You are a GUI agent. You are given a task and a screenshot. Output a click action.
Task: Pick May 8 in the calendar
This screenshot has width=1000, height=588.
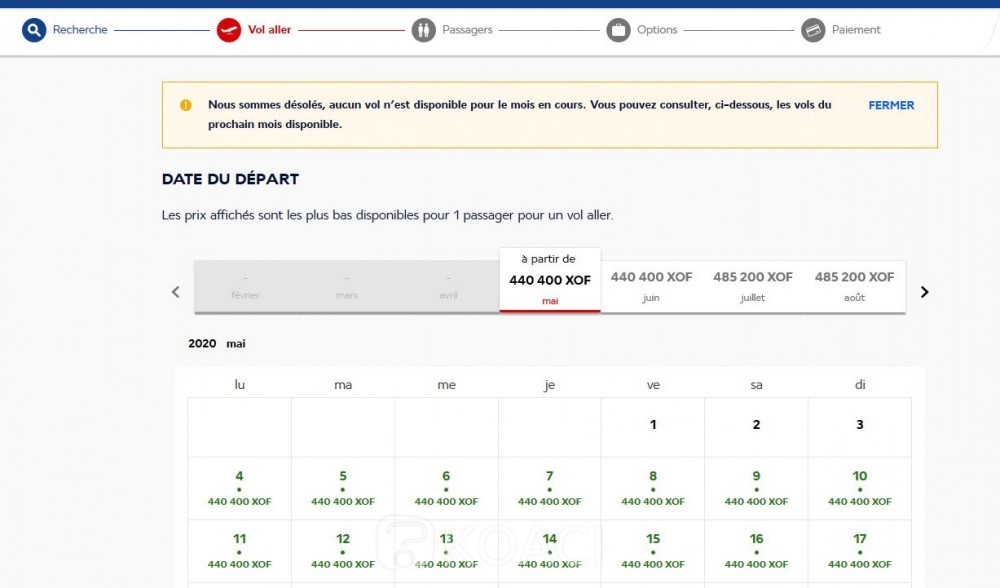click(x=653, y=488)
